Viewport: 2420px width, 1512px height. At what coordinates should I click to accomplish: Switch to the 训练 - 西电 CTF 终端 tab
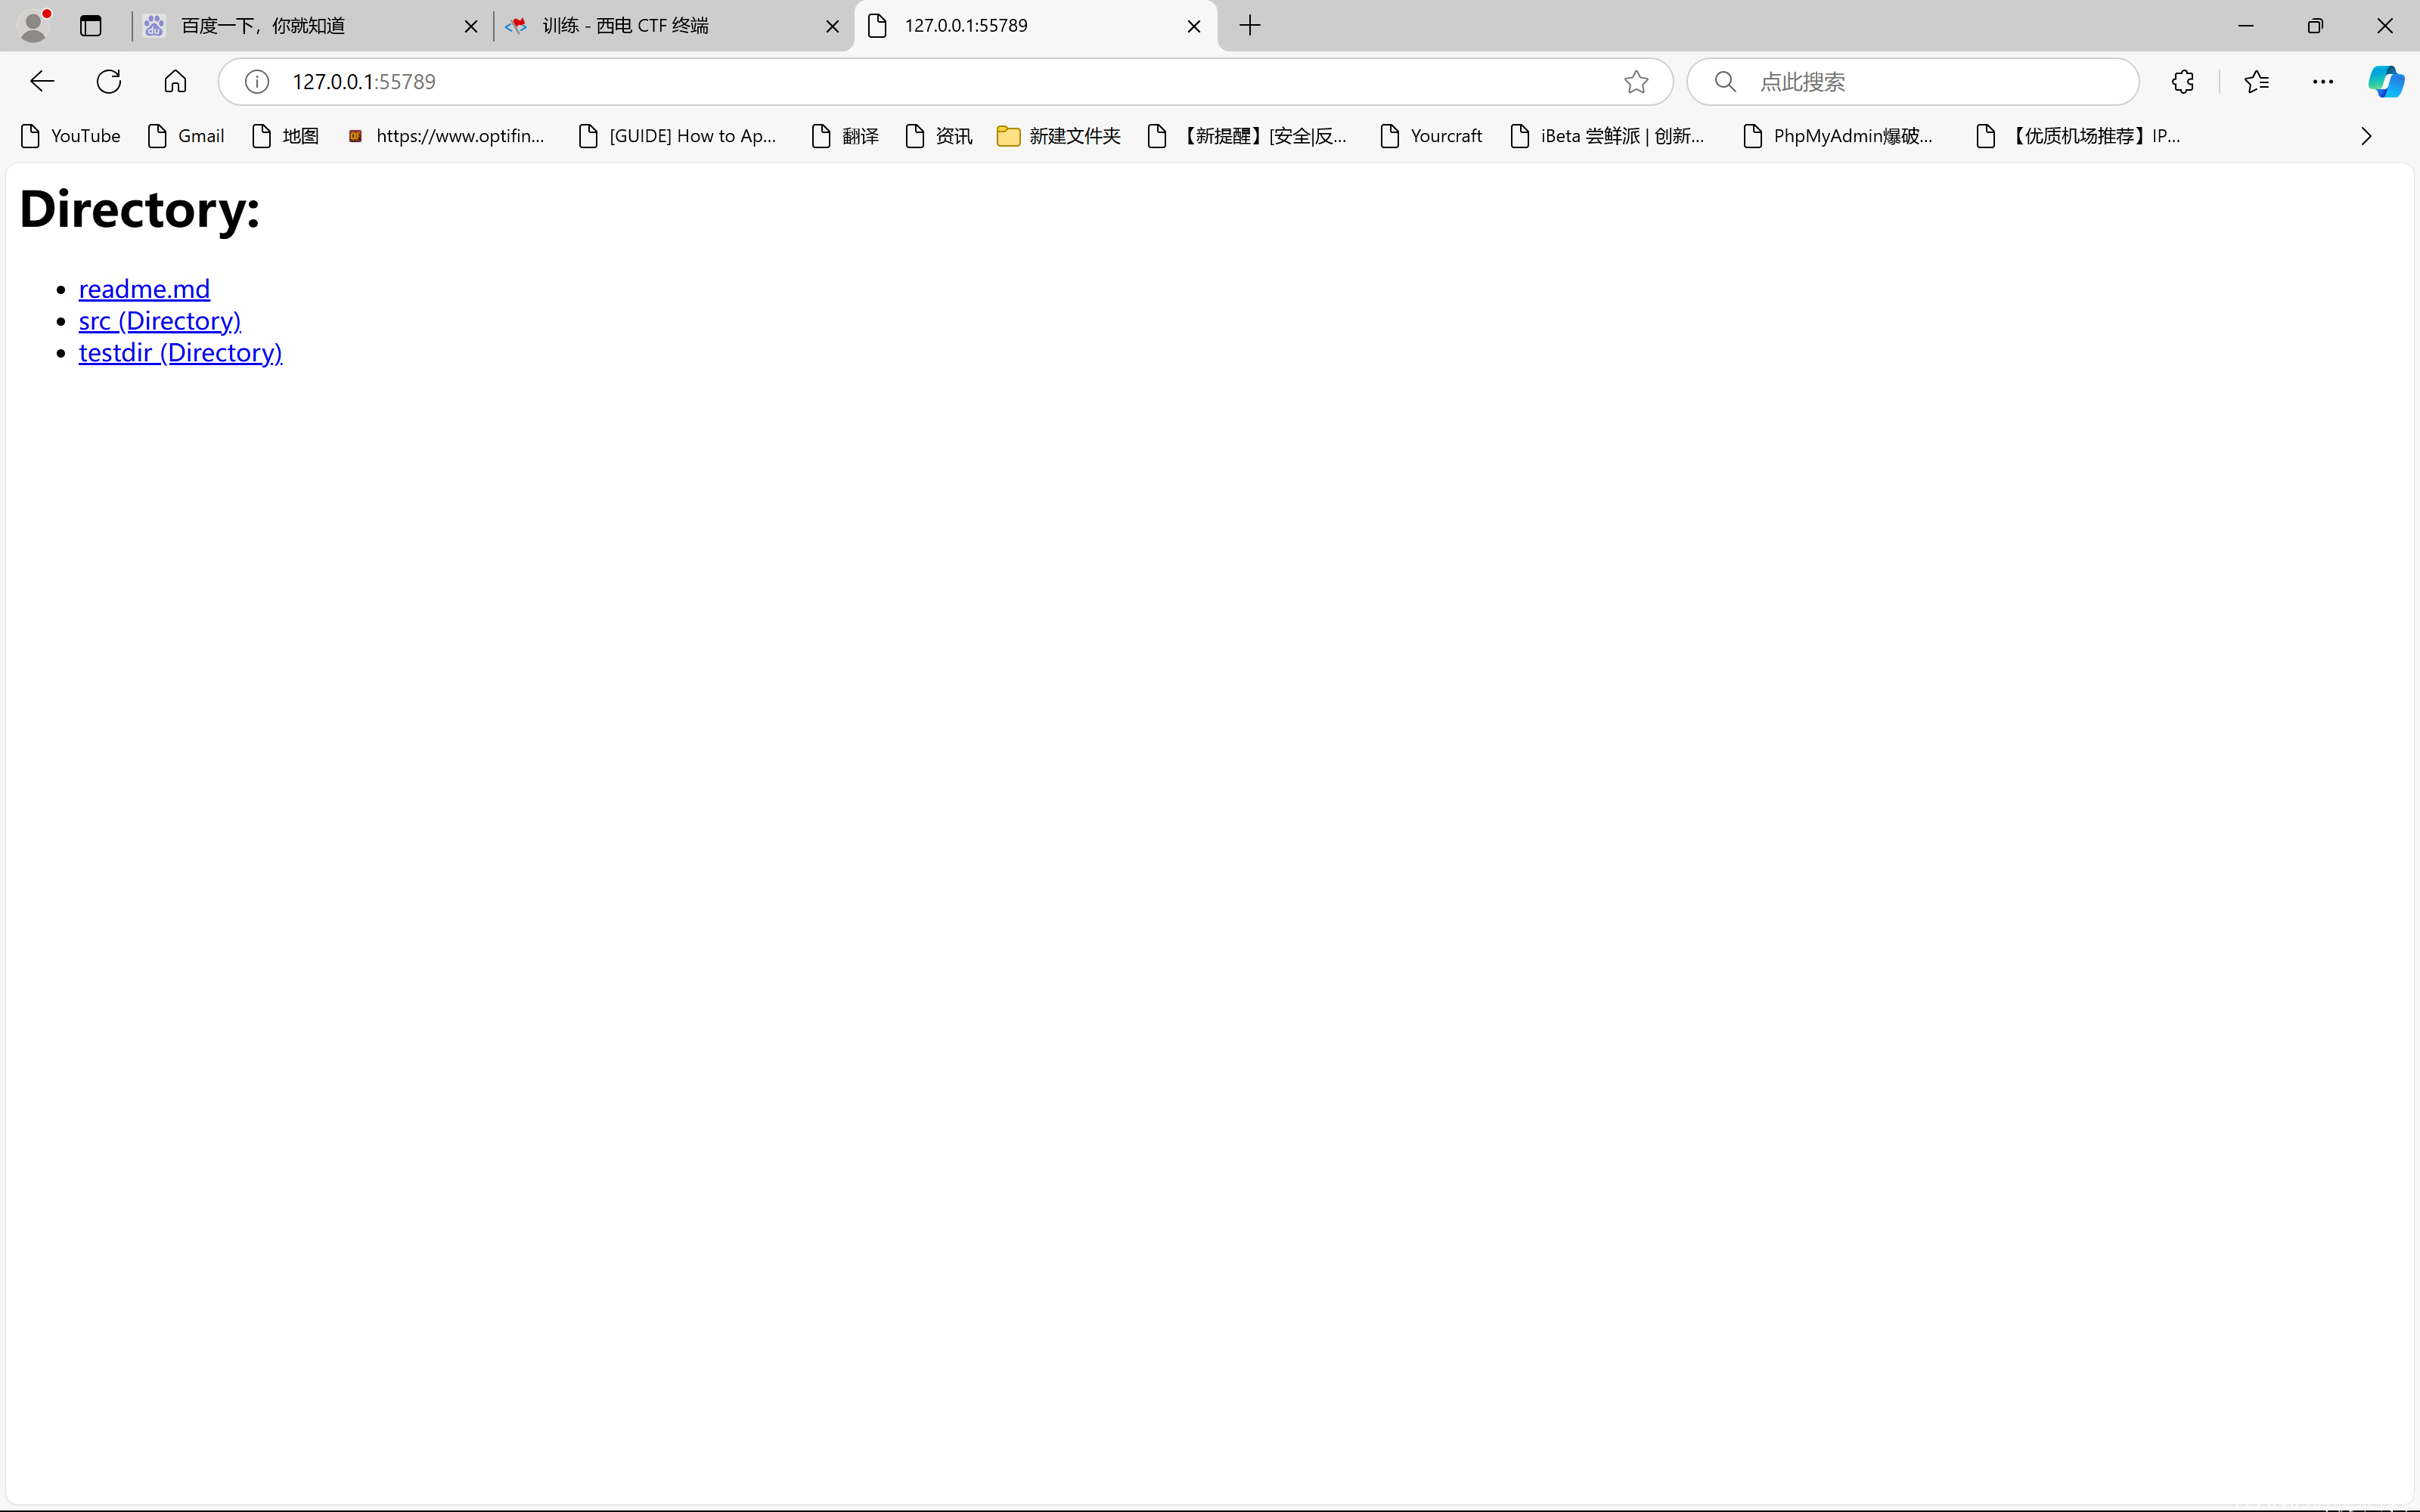673,25
